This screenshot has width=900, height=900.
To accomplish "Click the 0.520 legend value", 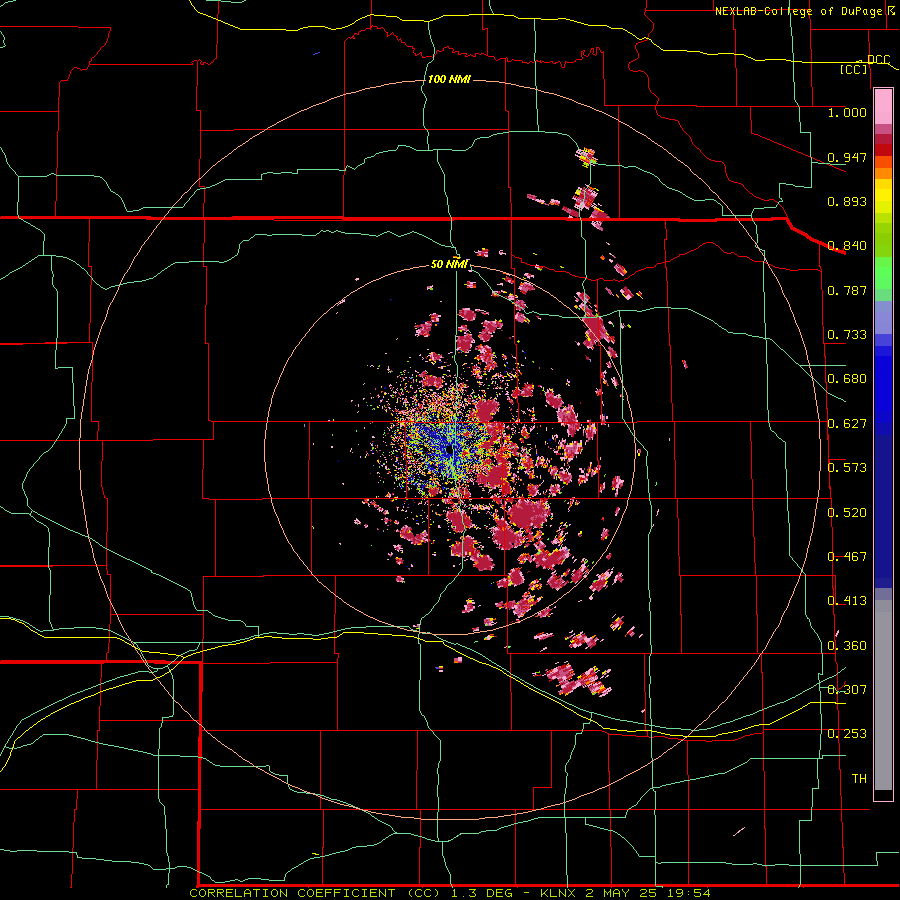I will [847, 513].
